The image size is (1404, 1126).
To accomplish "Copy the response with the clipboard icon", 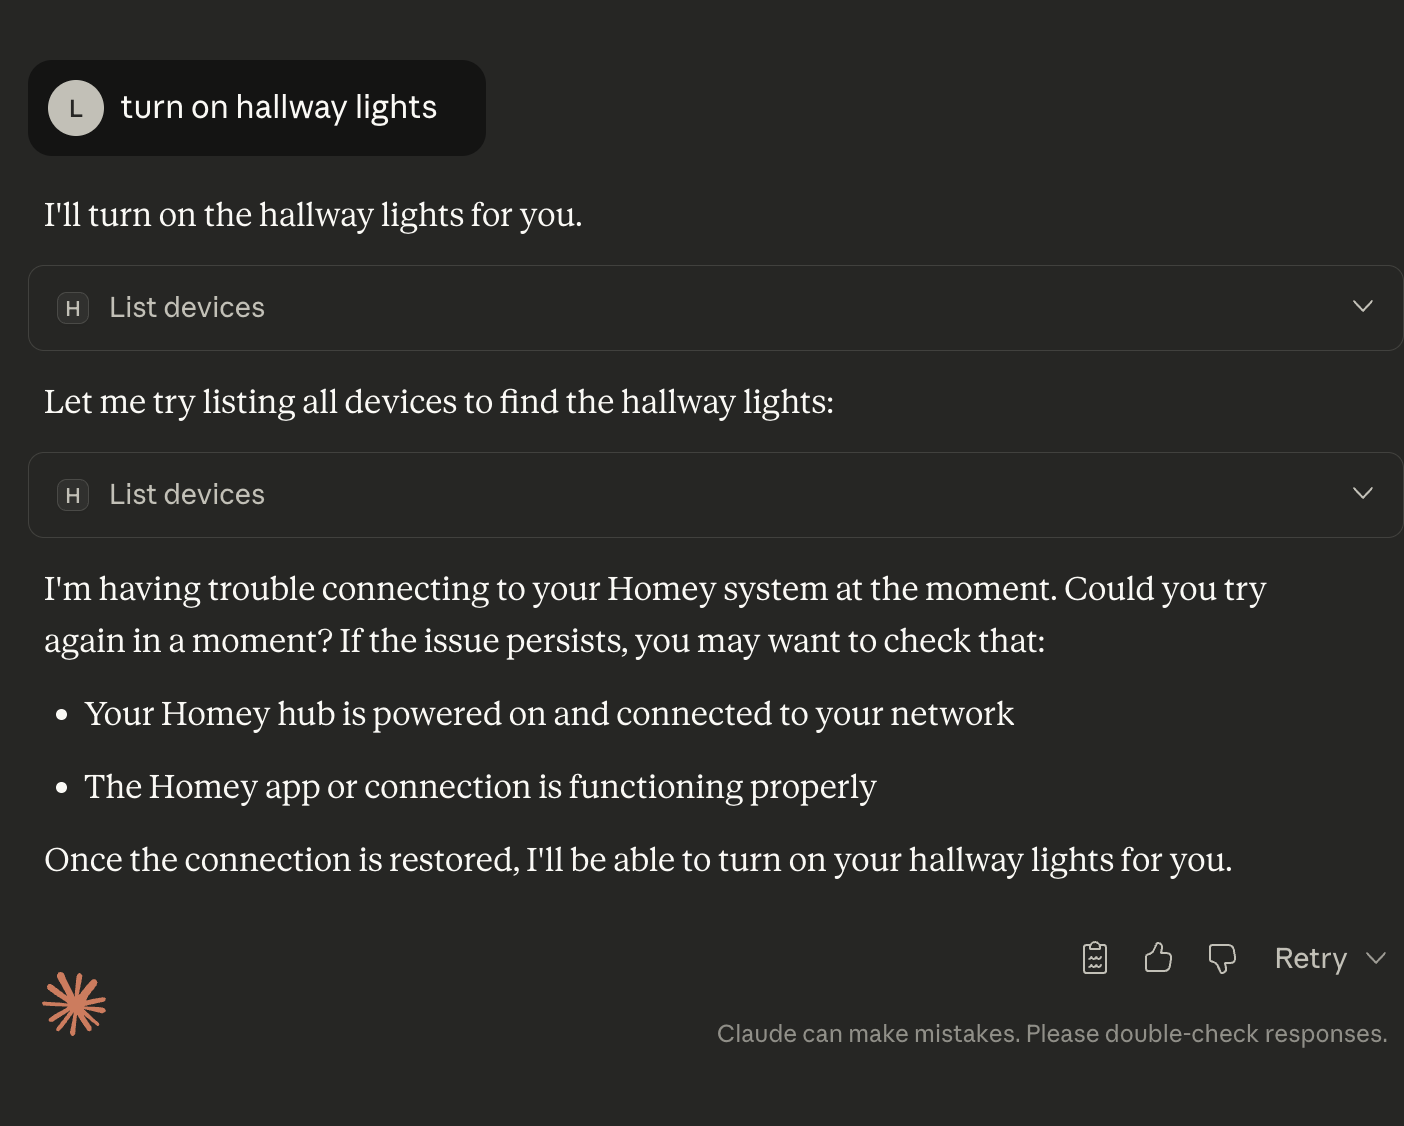I will pyautogui.click(x=1095, y=958).
